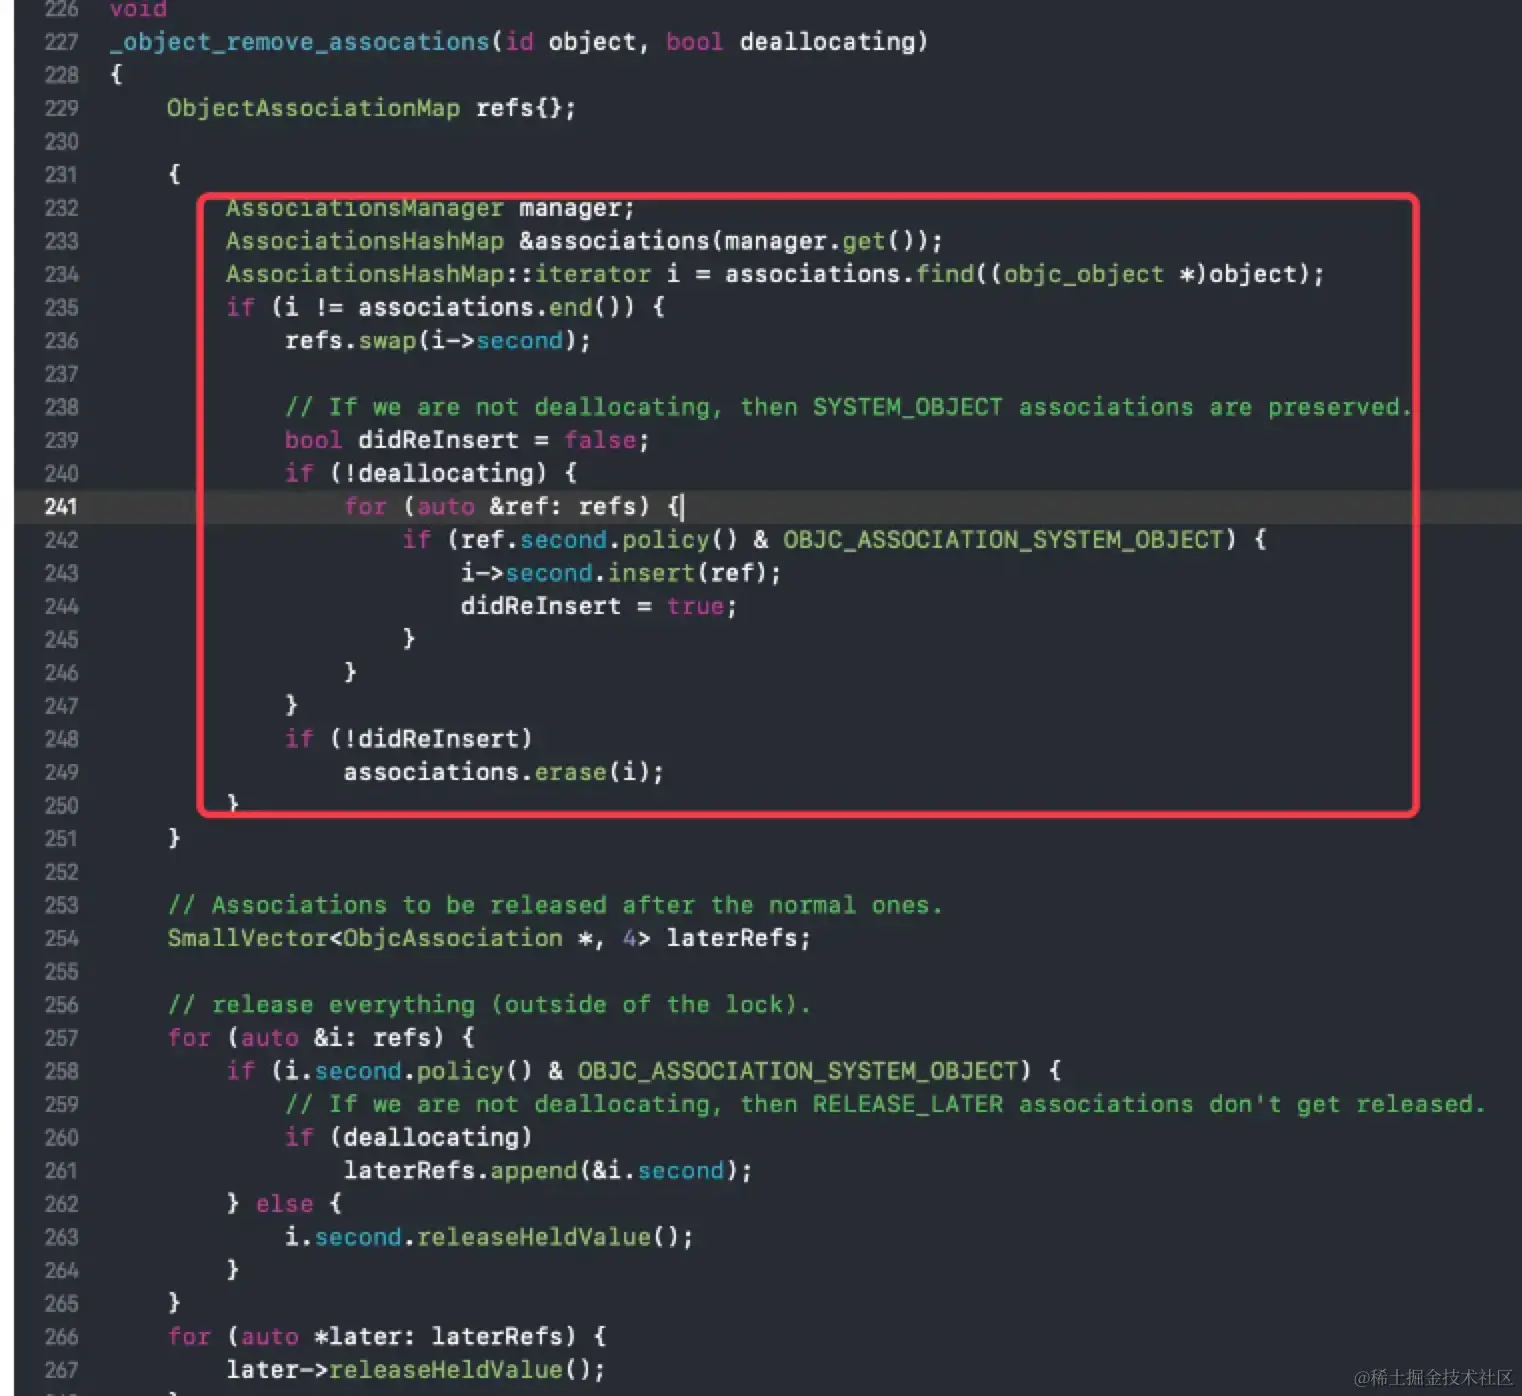The image size is (1522, 1396).
Task: Click 'if (!deallocating) {' on line 240
Action: pyautogui.click(x=431, y=473)
